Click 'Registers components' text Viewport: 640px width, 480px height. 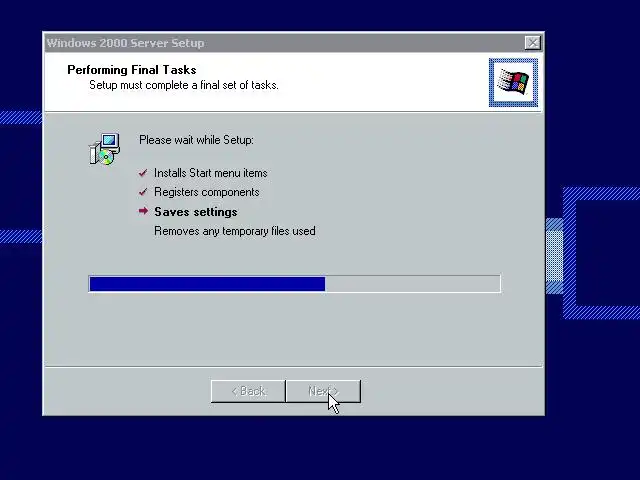click(x=207, y=192)
